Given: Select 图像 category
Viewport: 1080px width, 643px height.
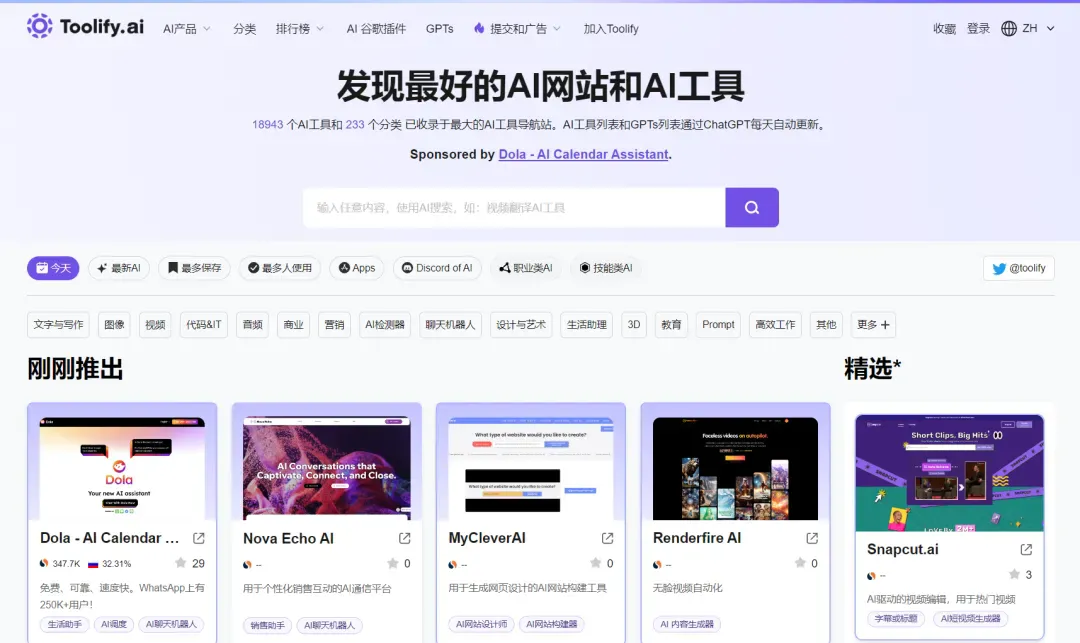Looking at the screenshot, I should 114,324.
